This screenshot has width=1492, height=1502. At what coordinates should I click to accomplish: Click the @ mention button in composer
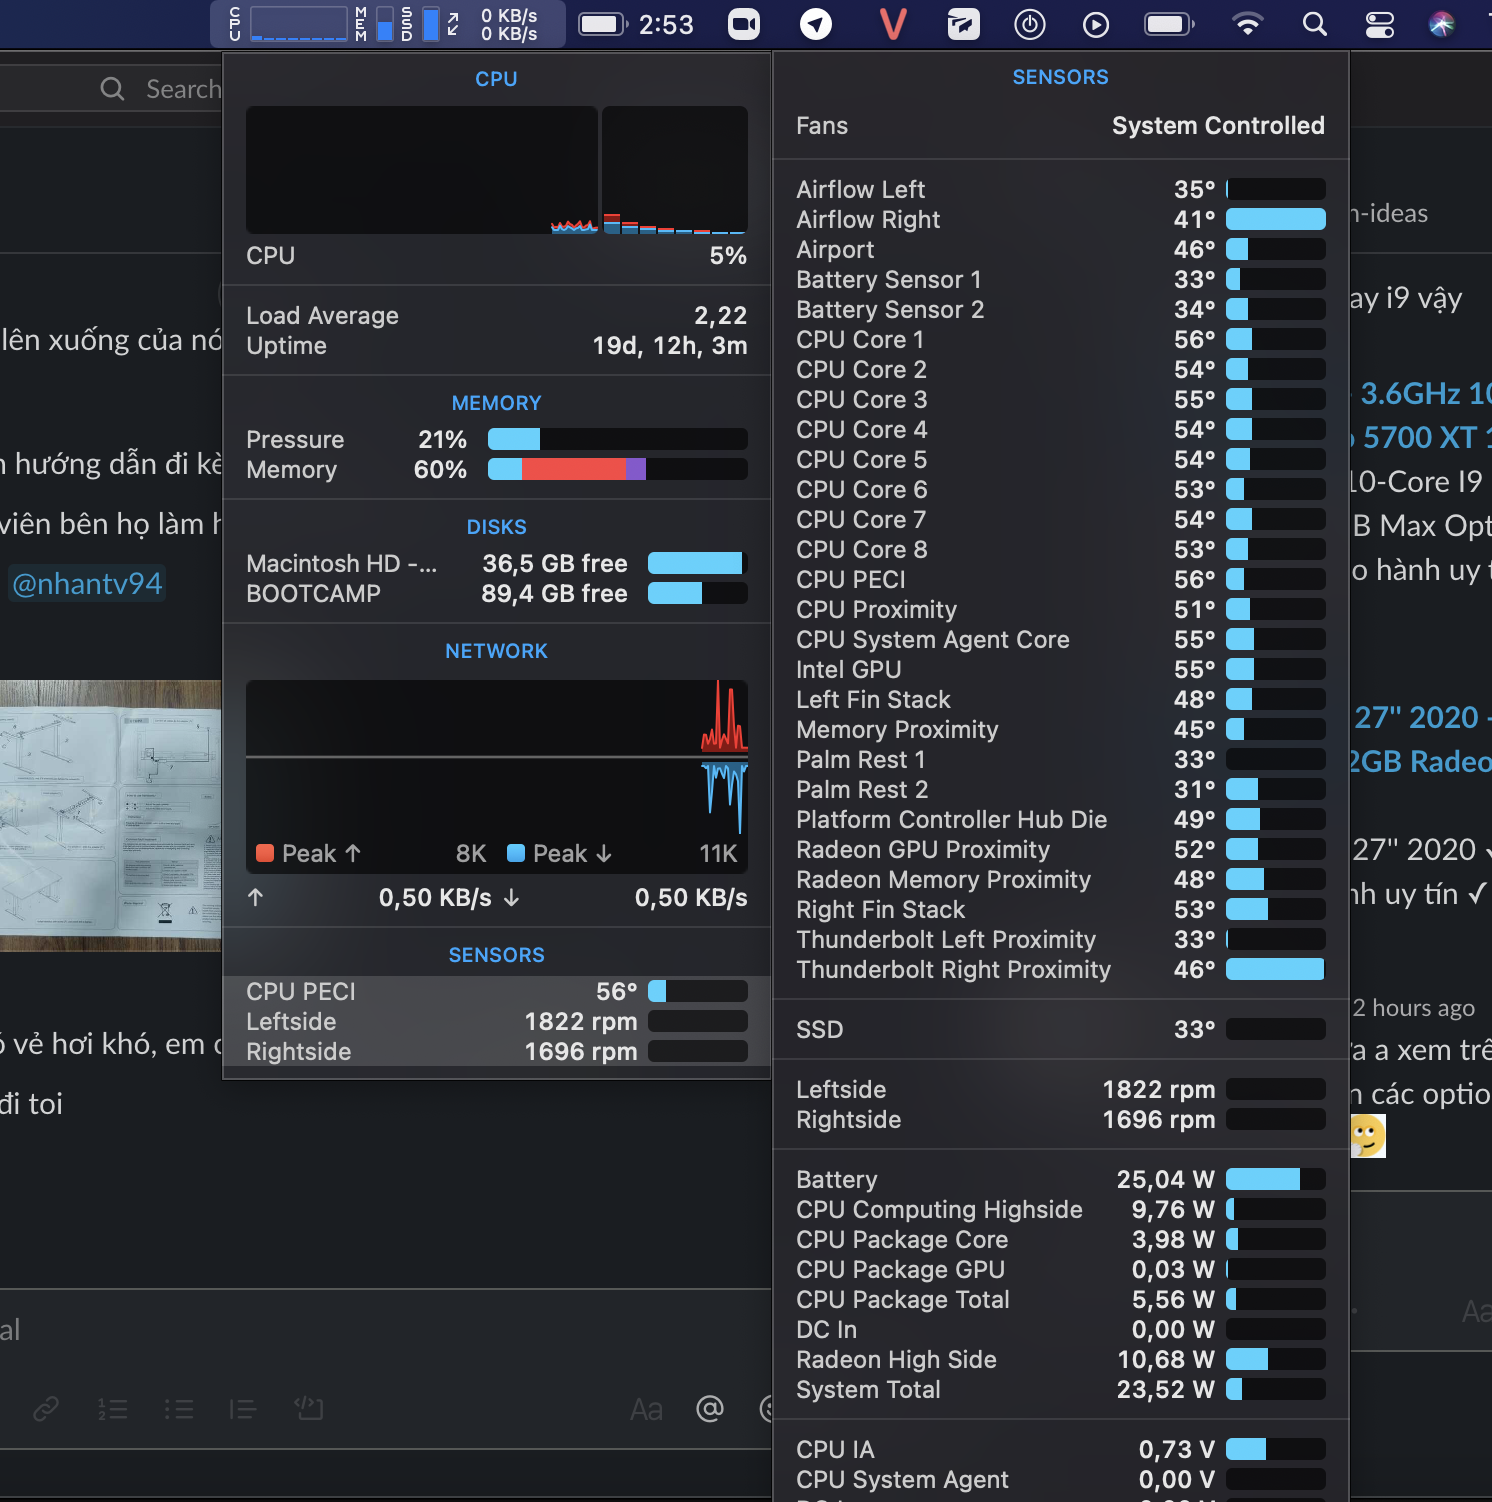coord(709,1409)
